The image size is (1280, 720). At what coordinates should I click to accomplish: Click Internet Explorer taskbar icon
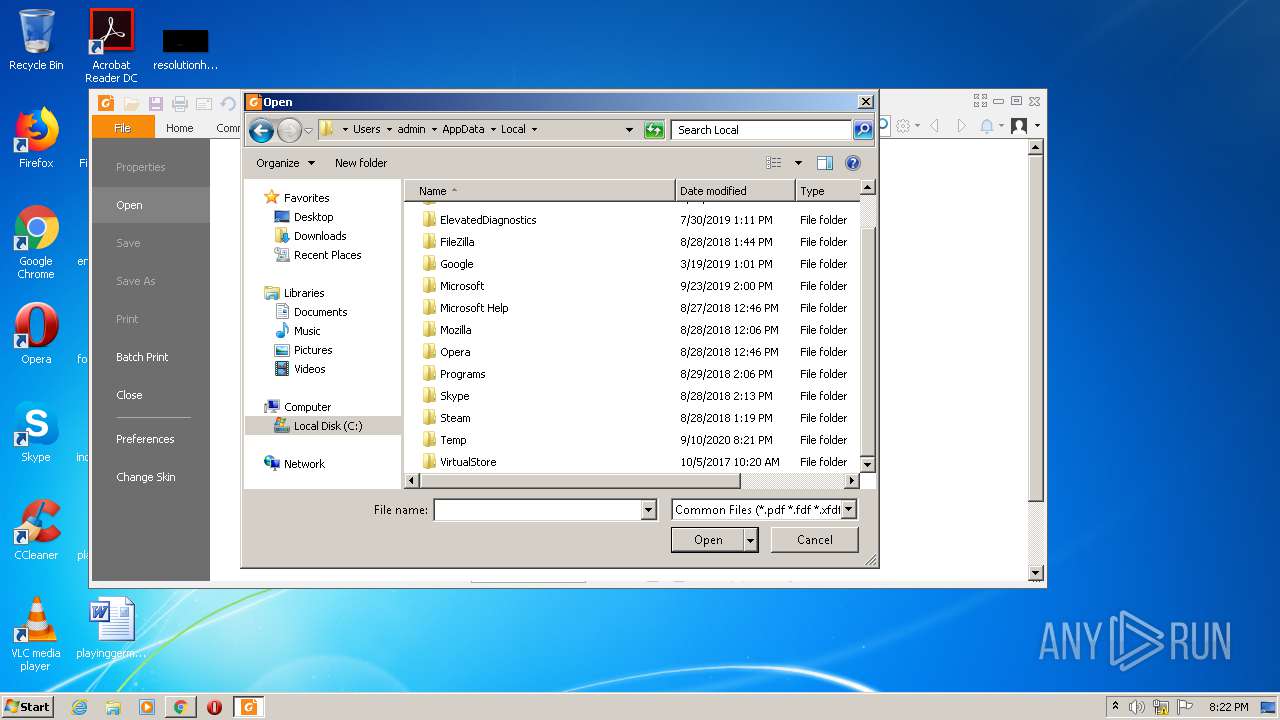pos(79,707)
